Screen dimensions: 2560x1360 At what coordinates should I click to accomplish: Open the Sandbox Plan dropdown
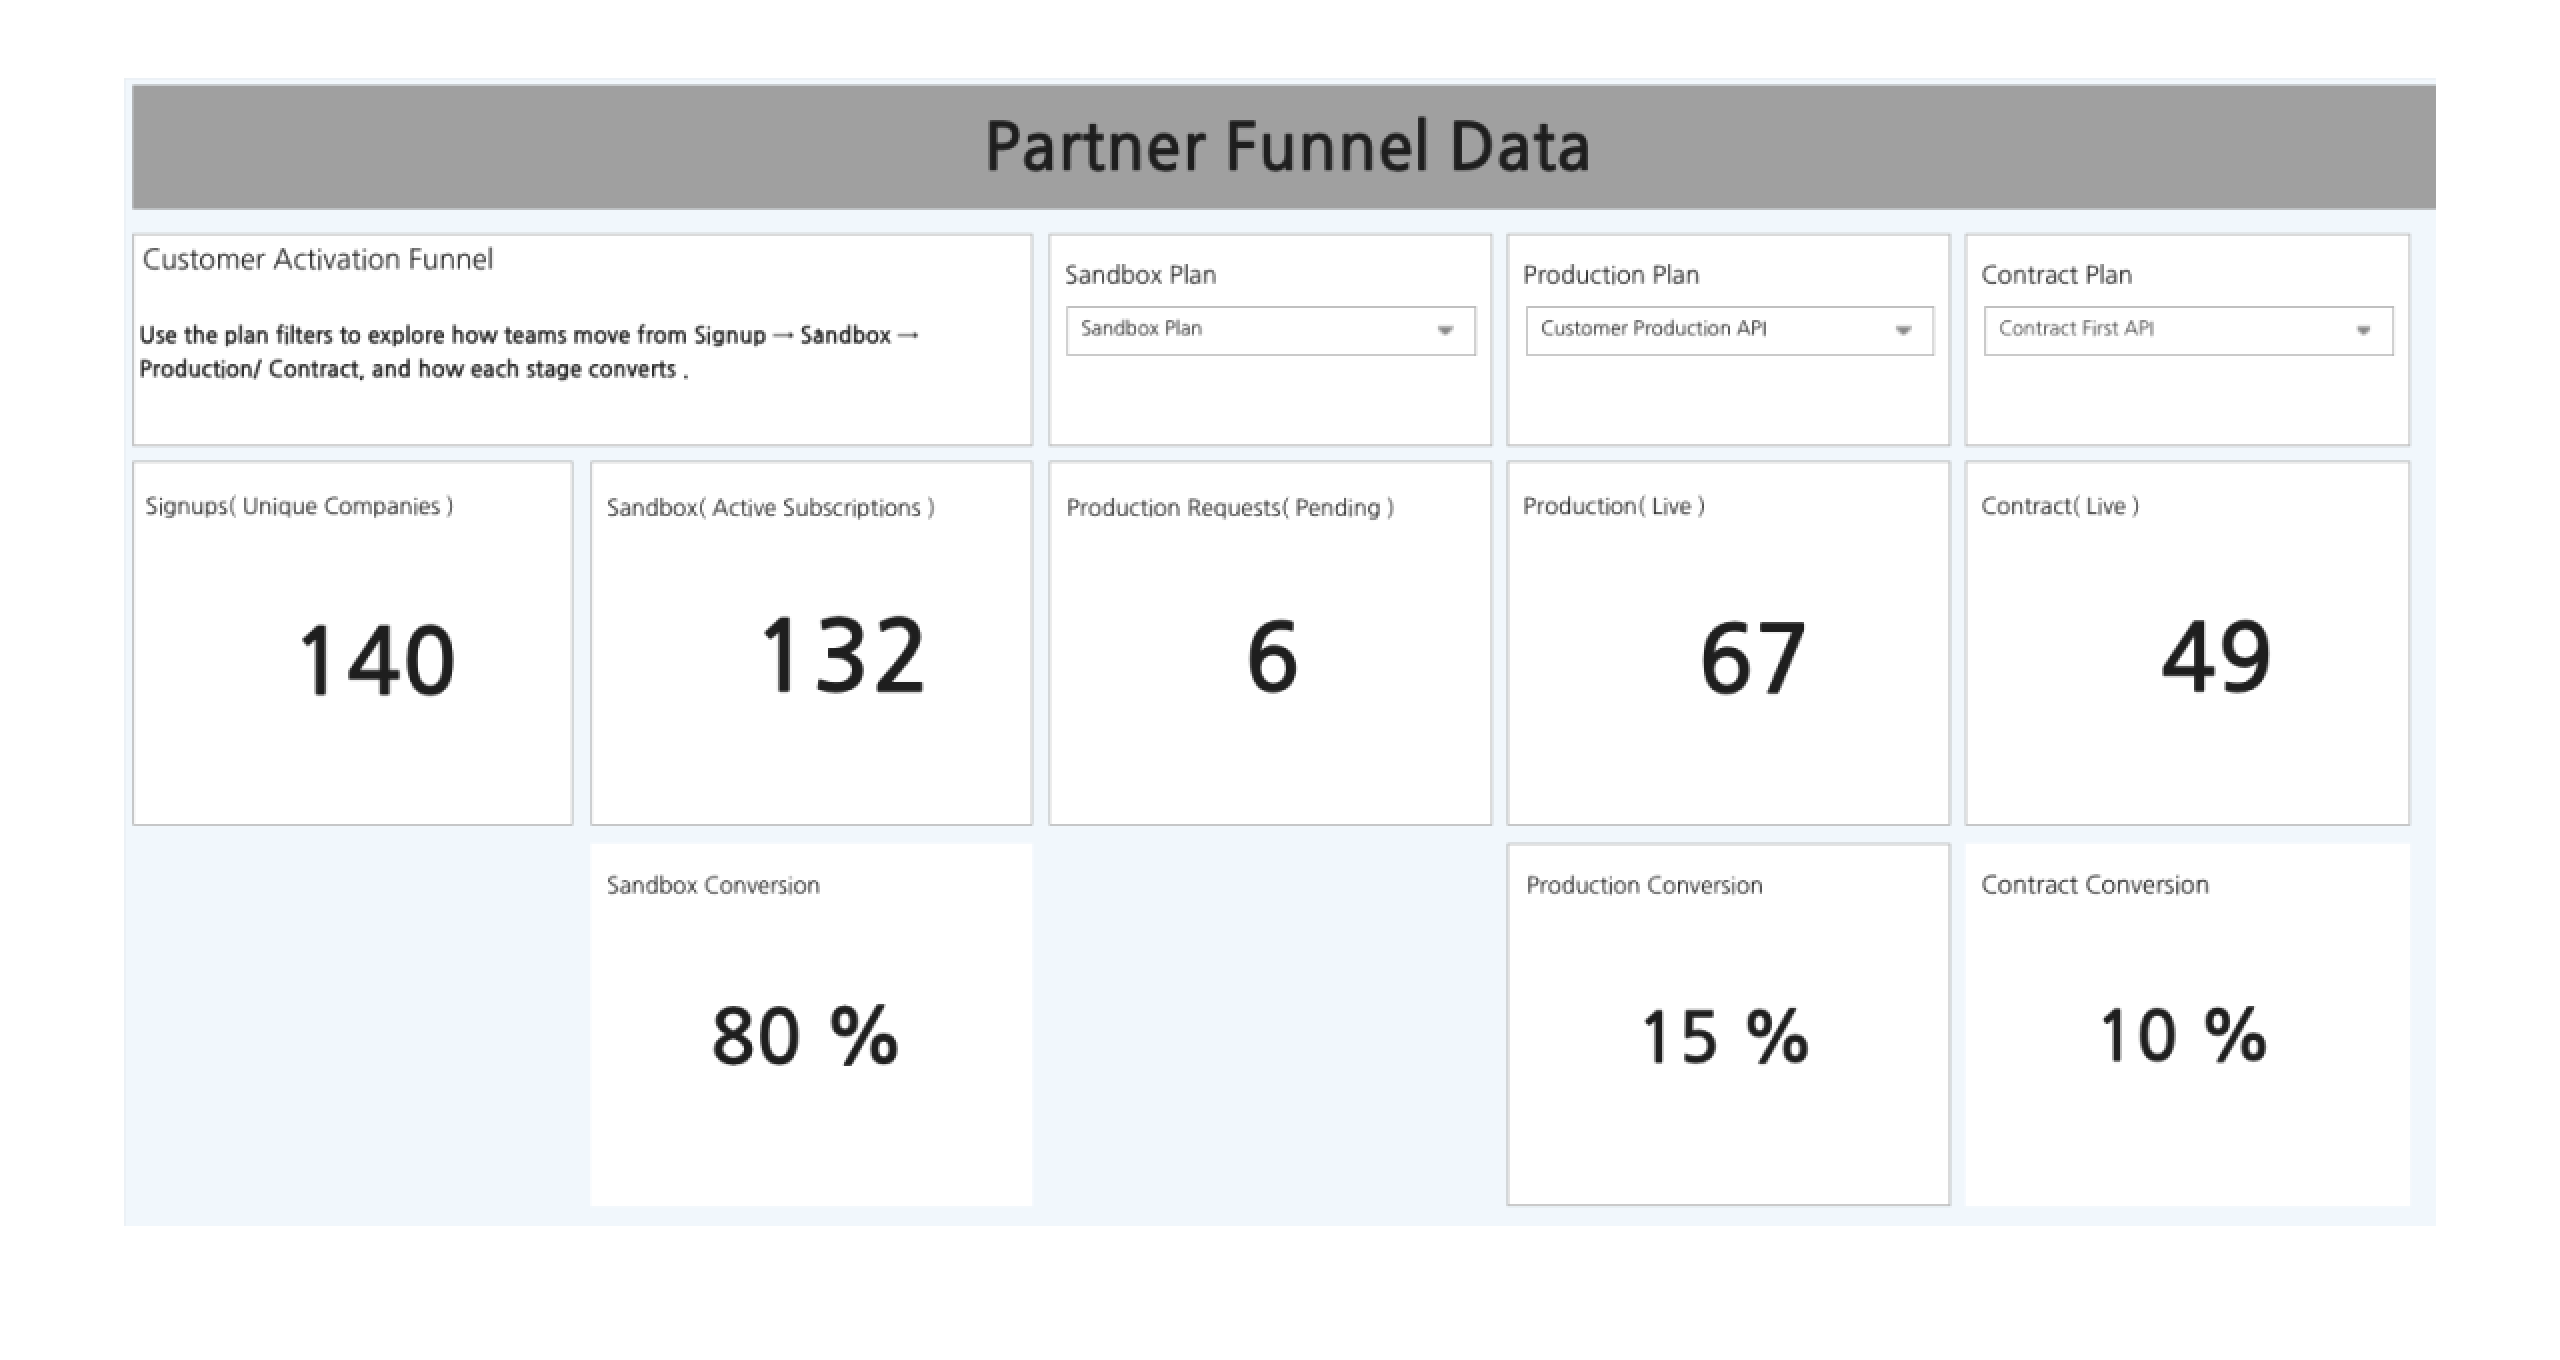(1269, 330)
